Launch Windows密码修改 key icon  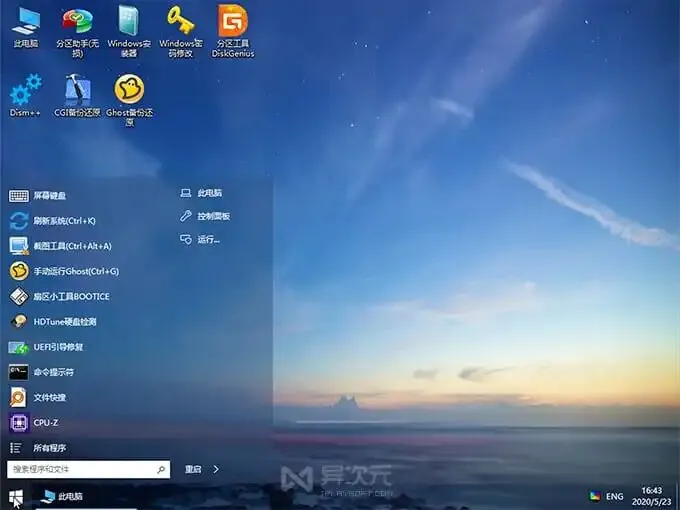pyautogui.click(x=180, y=31)
